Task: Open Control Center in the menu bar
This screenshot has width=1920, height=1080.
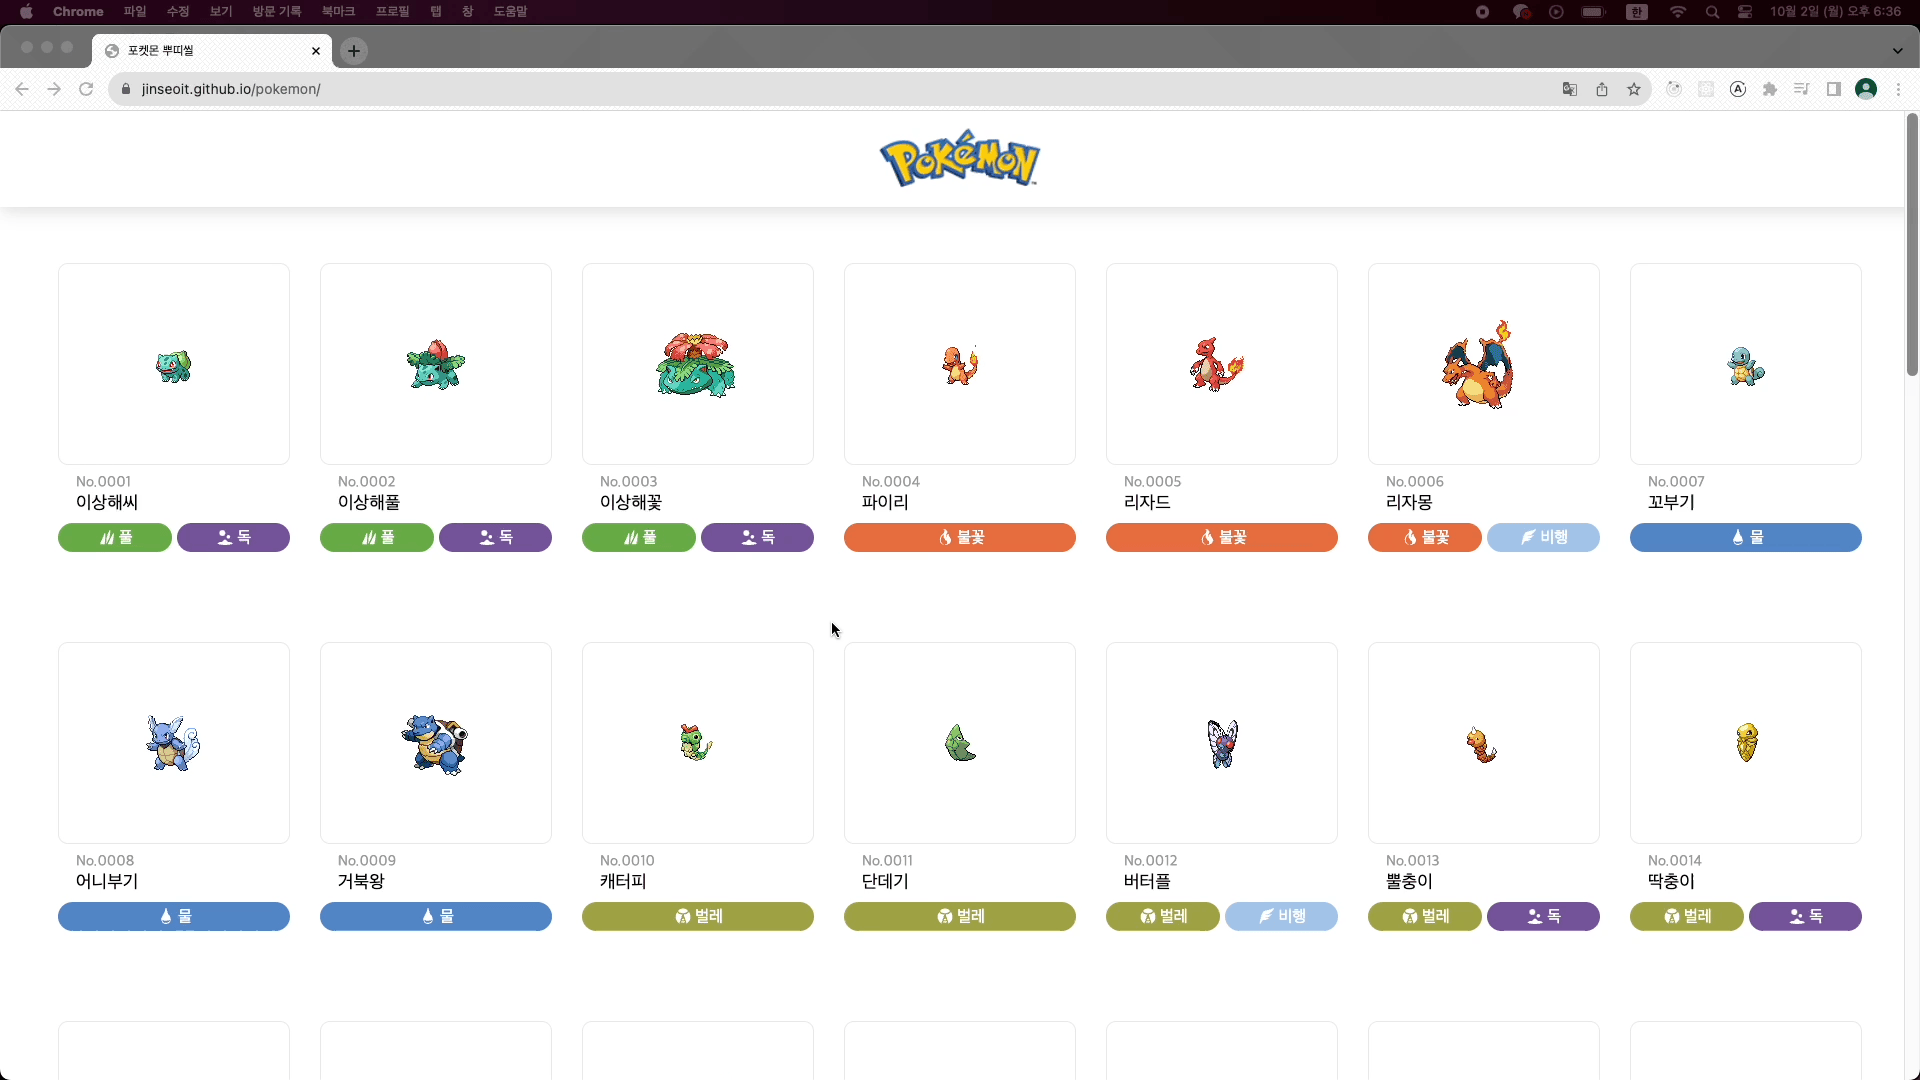Action: (x=1745, y=12)
